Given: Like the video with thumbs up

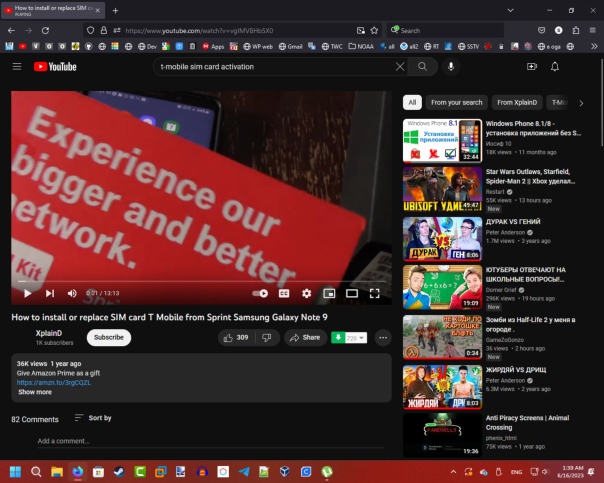Looking at the screenshot, I should [236, 338].
